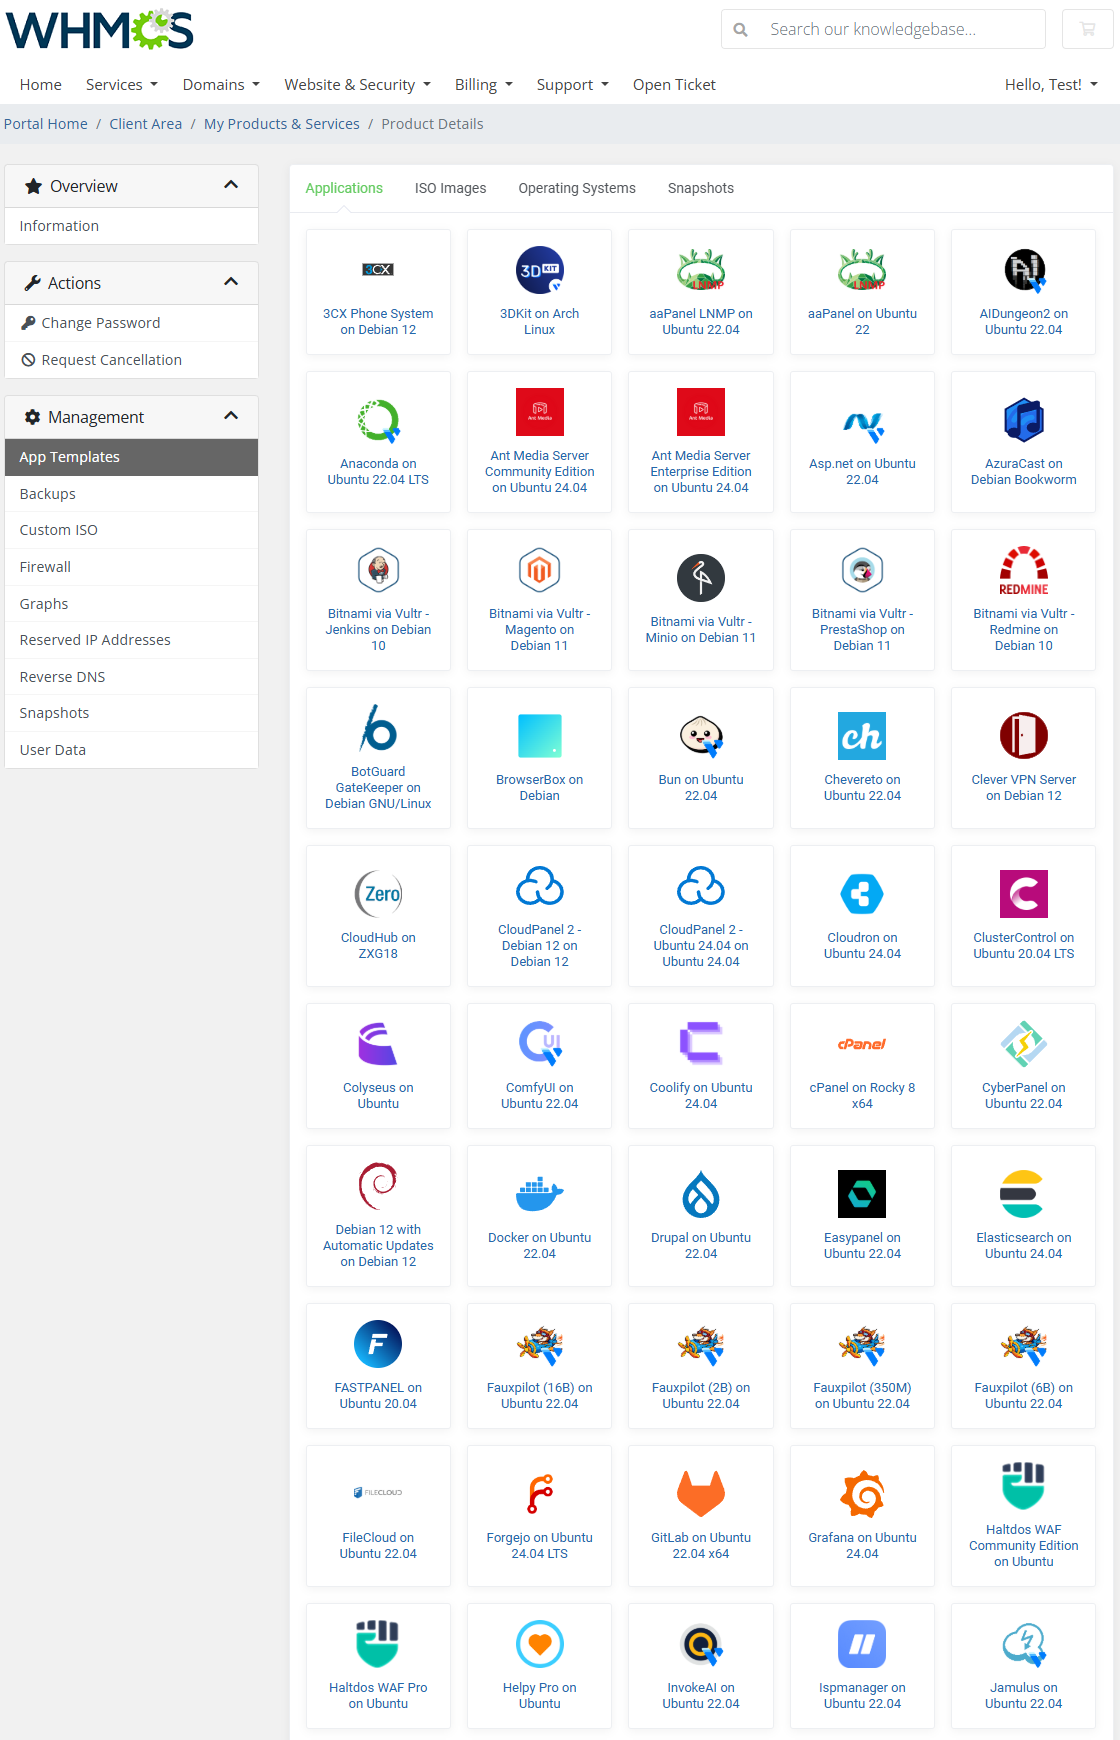Click the Redmine logo icon
The width and height of the screenshot is (1120, 1740).
[x=1024, y=570]
